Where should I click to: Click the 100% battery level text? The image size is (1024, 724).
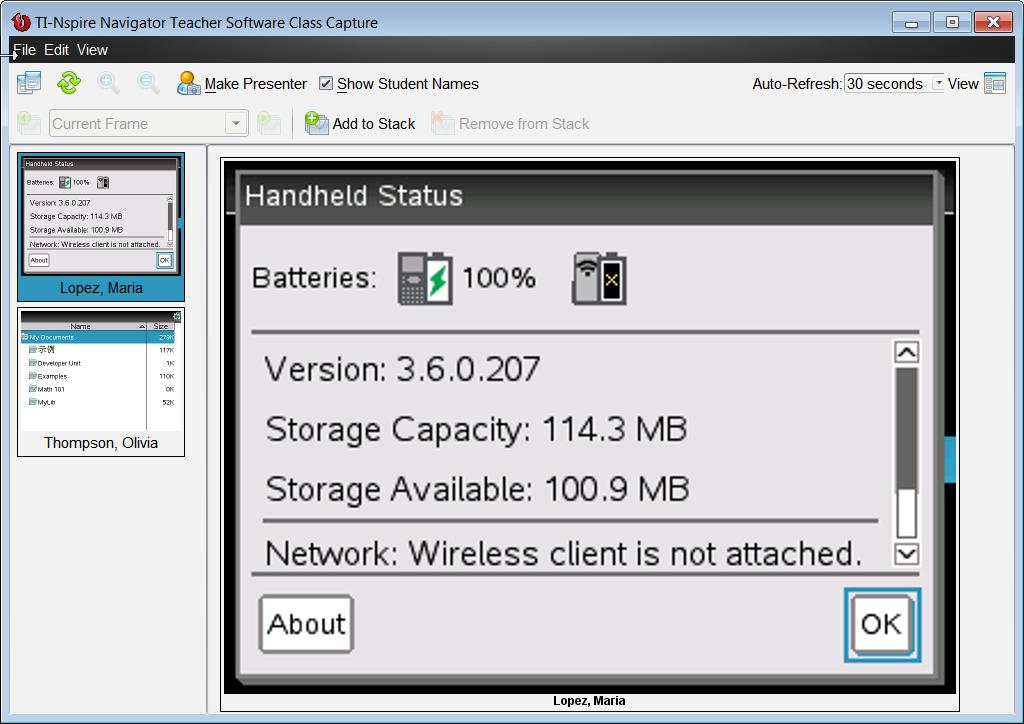pyautogui.click(x=499, y=278)
